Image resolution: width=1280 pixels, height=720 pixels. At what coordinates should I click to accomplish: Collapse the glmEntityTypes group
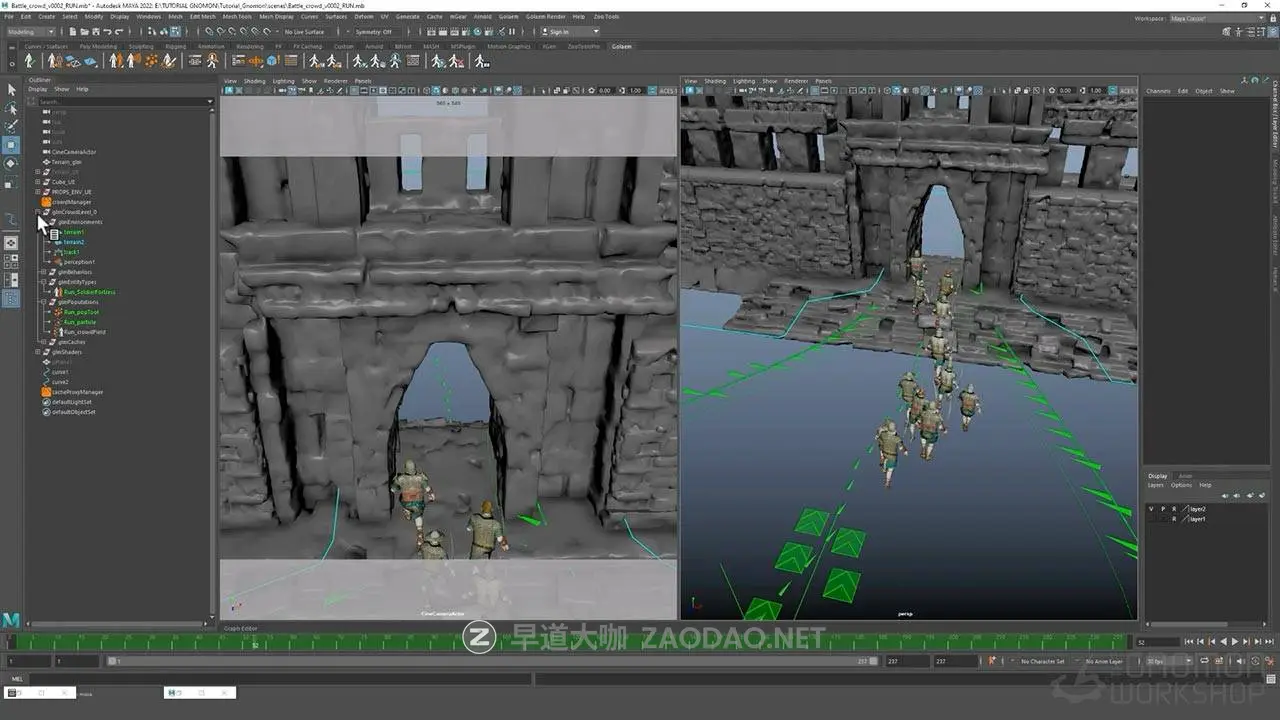point(44,282)
